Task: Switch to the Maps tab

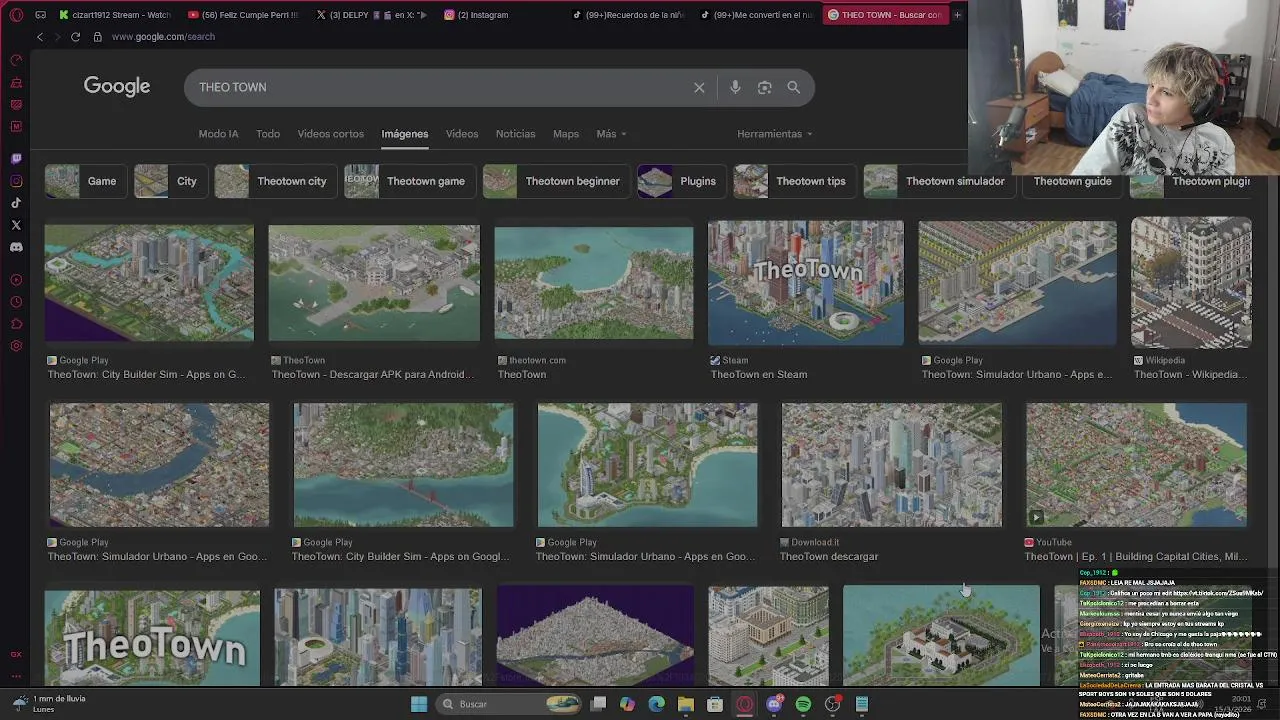Action: [566, 134]
